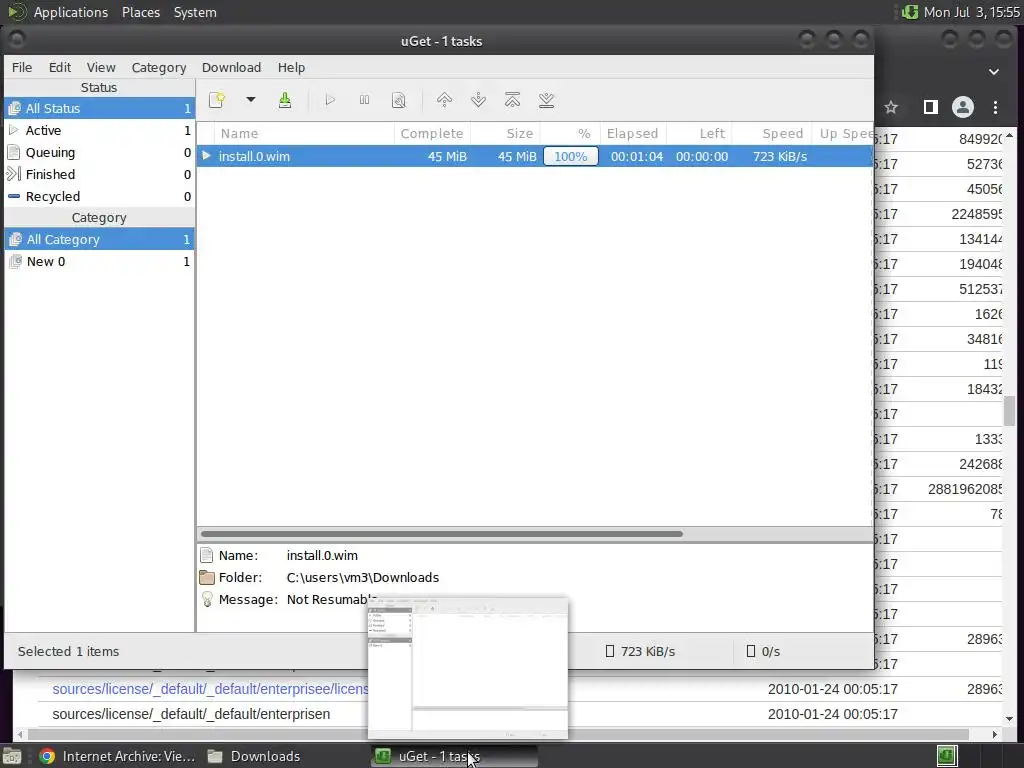Click the horizontal scrollbar of download list
The height and width of the screenshot is (768, 1024).
click(x=442, y=534)
